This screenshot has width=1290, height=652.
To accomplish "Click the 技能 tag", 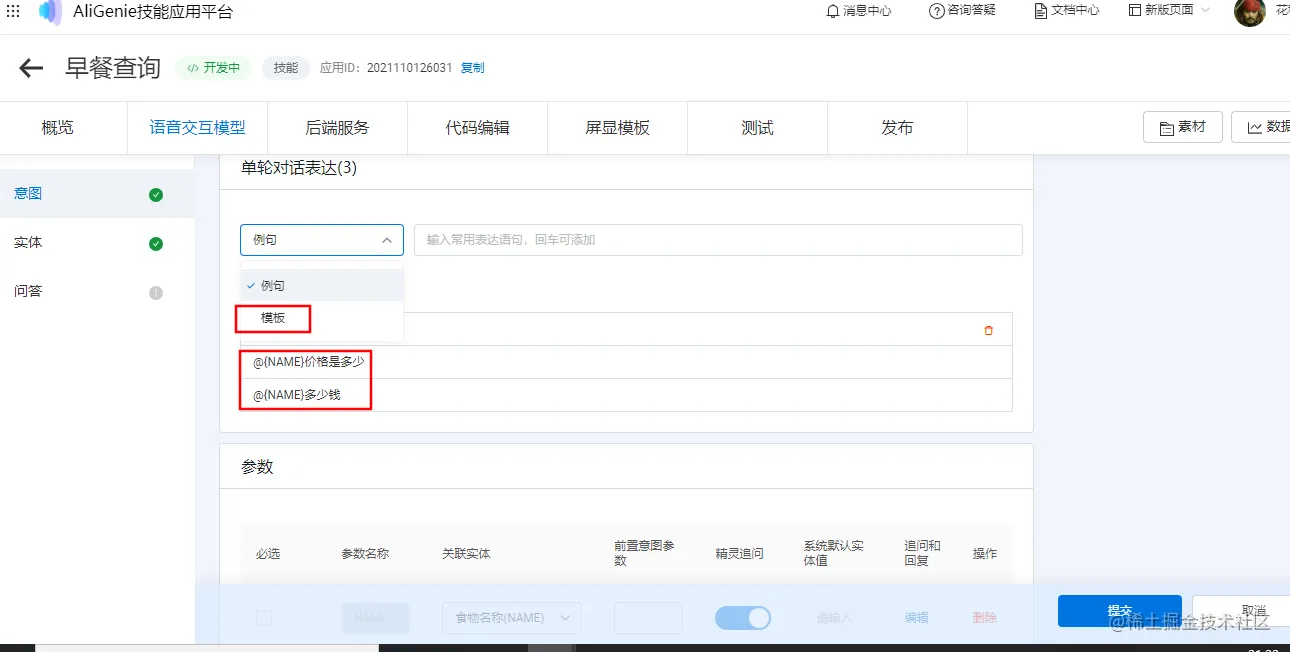I will coord(286,68).
